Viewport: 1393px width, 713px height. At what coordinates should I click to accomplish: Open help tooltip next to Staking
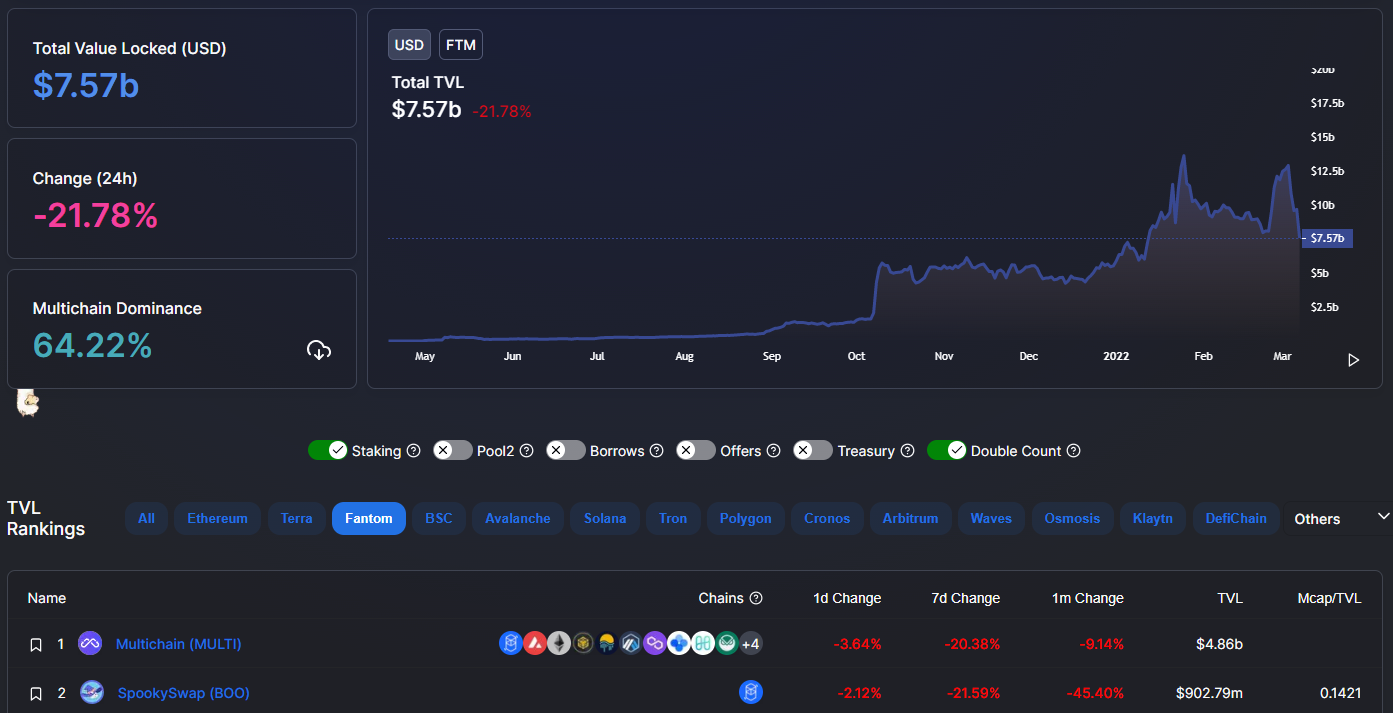click(413, 451)
